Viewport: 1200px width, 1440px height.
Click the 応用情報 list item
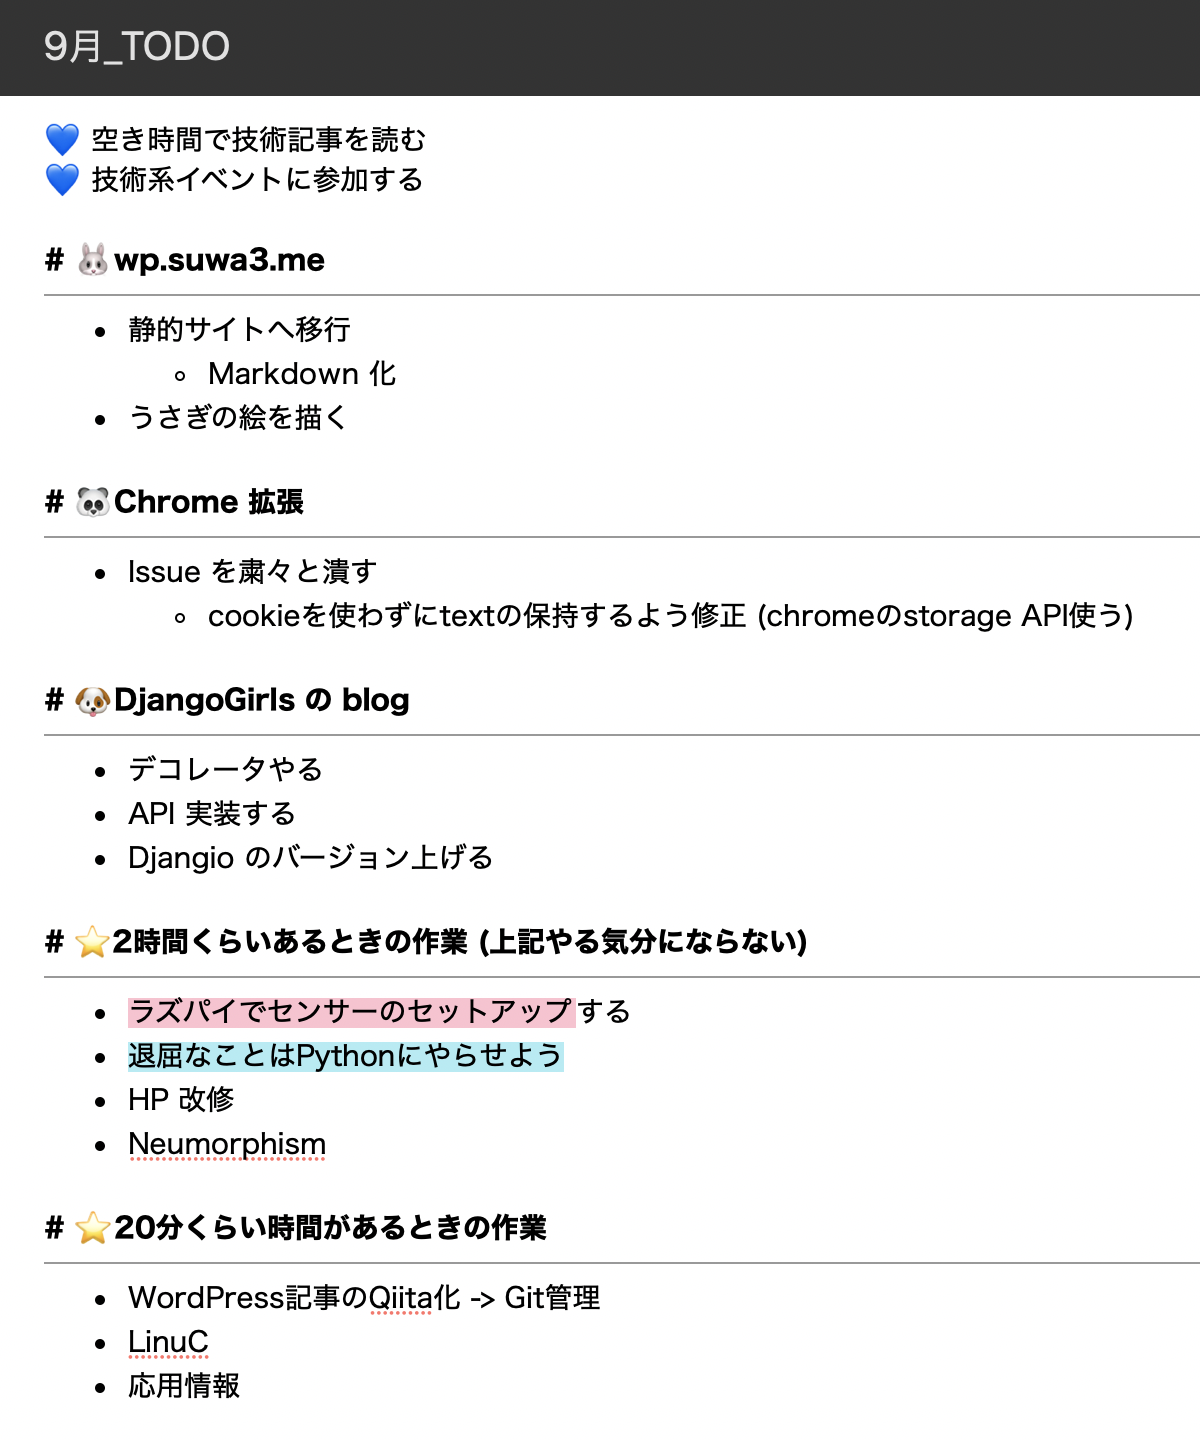coord(184,1386)
